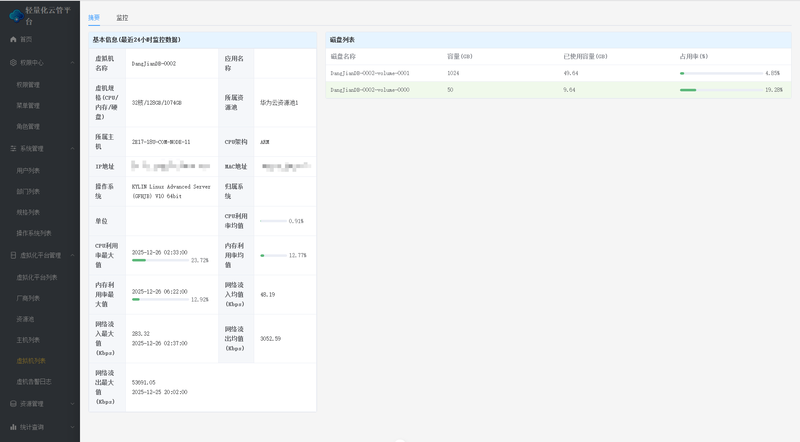Click the icon beside 虚拟化平台管理
The height and width of the screenshot is (442, 800).
pos(13,255)
